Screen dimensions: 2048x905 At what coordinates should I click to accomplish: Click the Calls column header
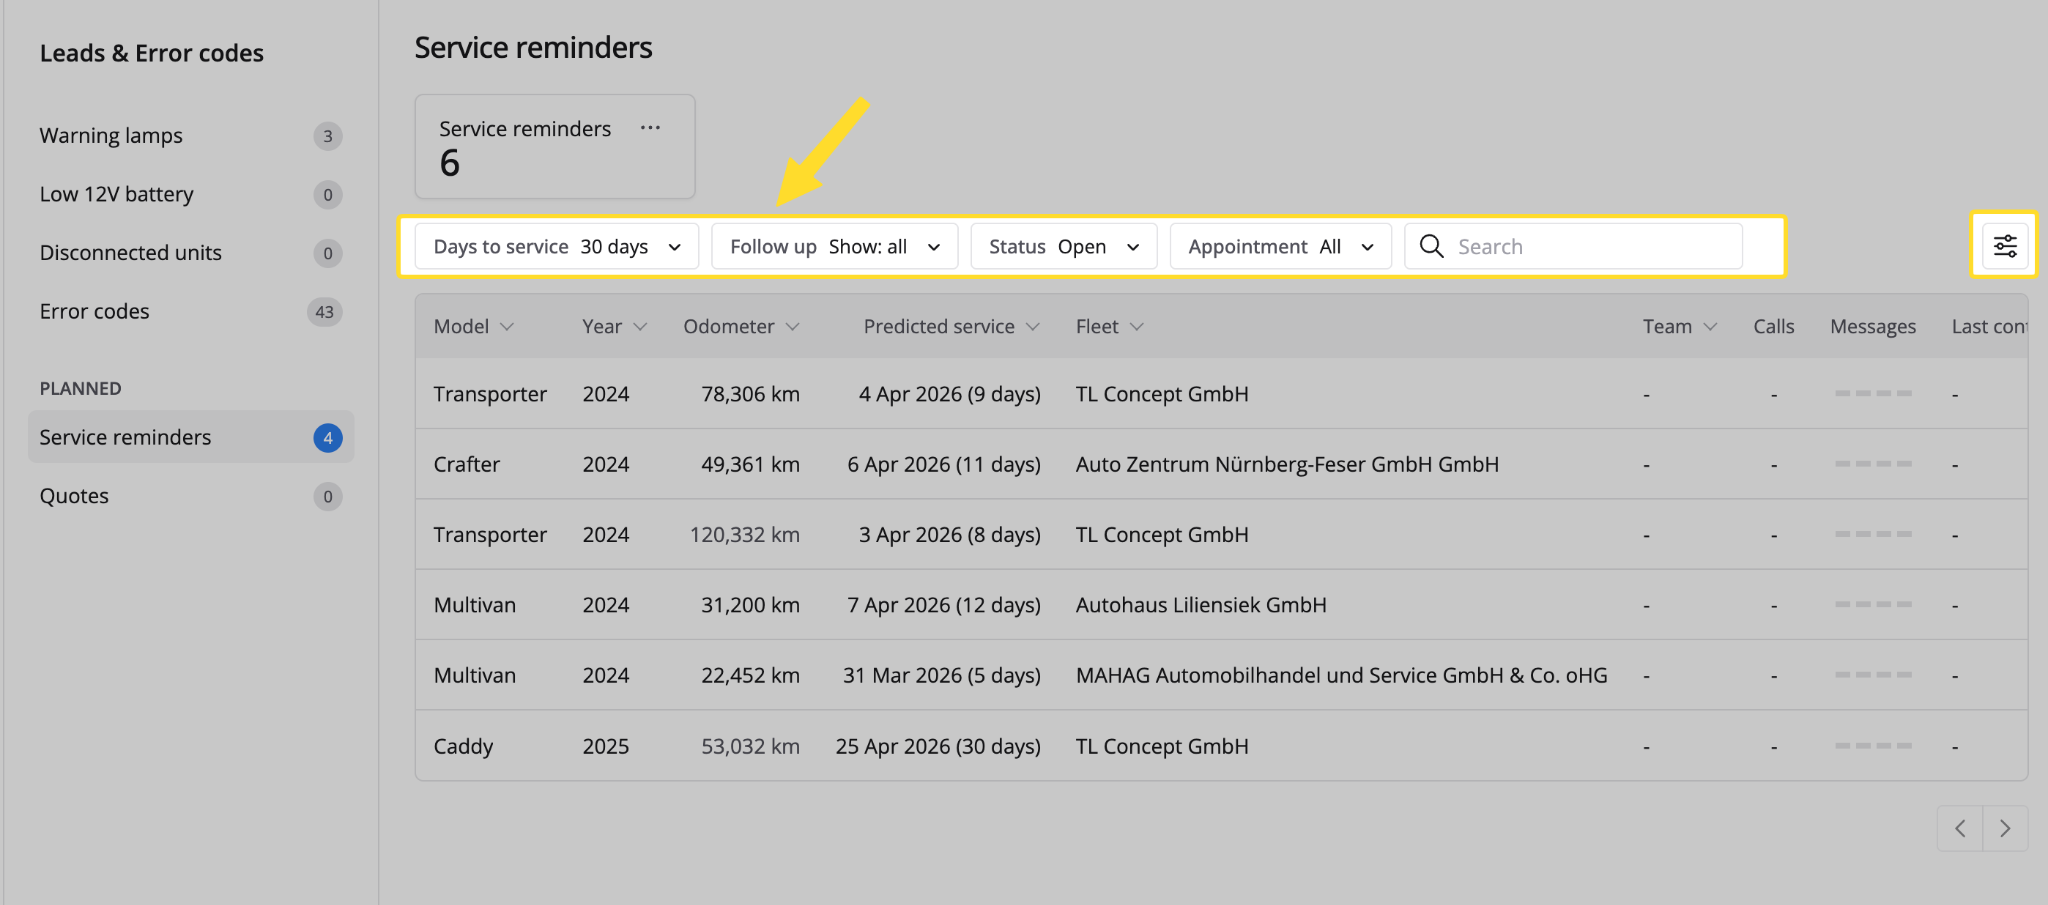pyautogui.click(x=1773, y=326)
